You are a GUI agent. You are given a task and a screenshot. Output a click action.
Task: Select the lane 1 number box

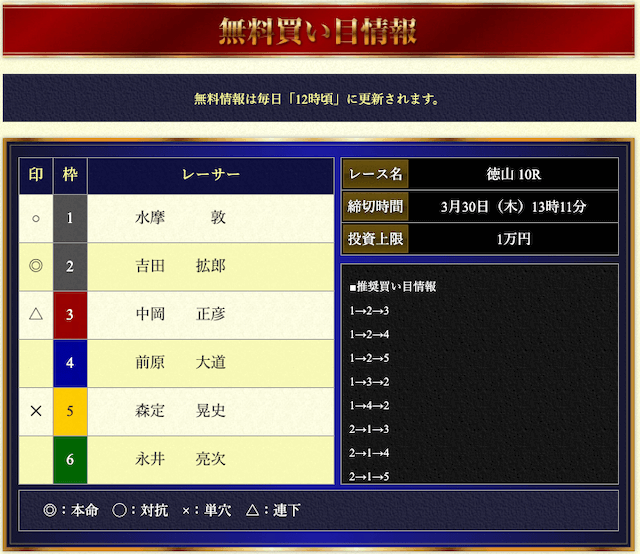pos(70,218)
